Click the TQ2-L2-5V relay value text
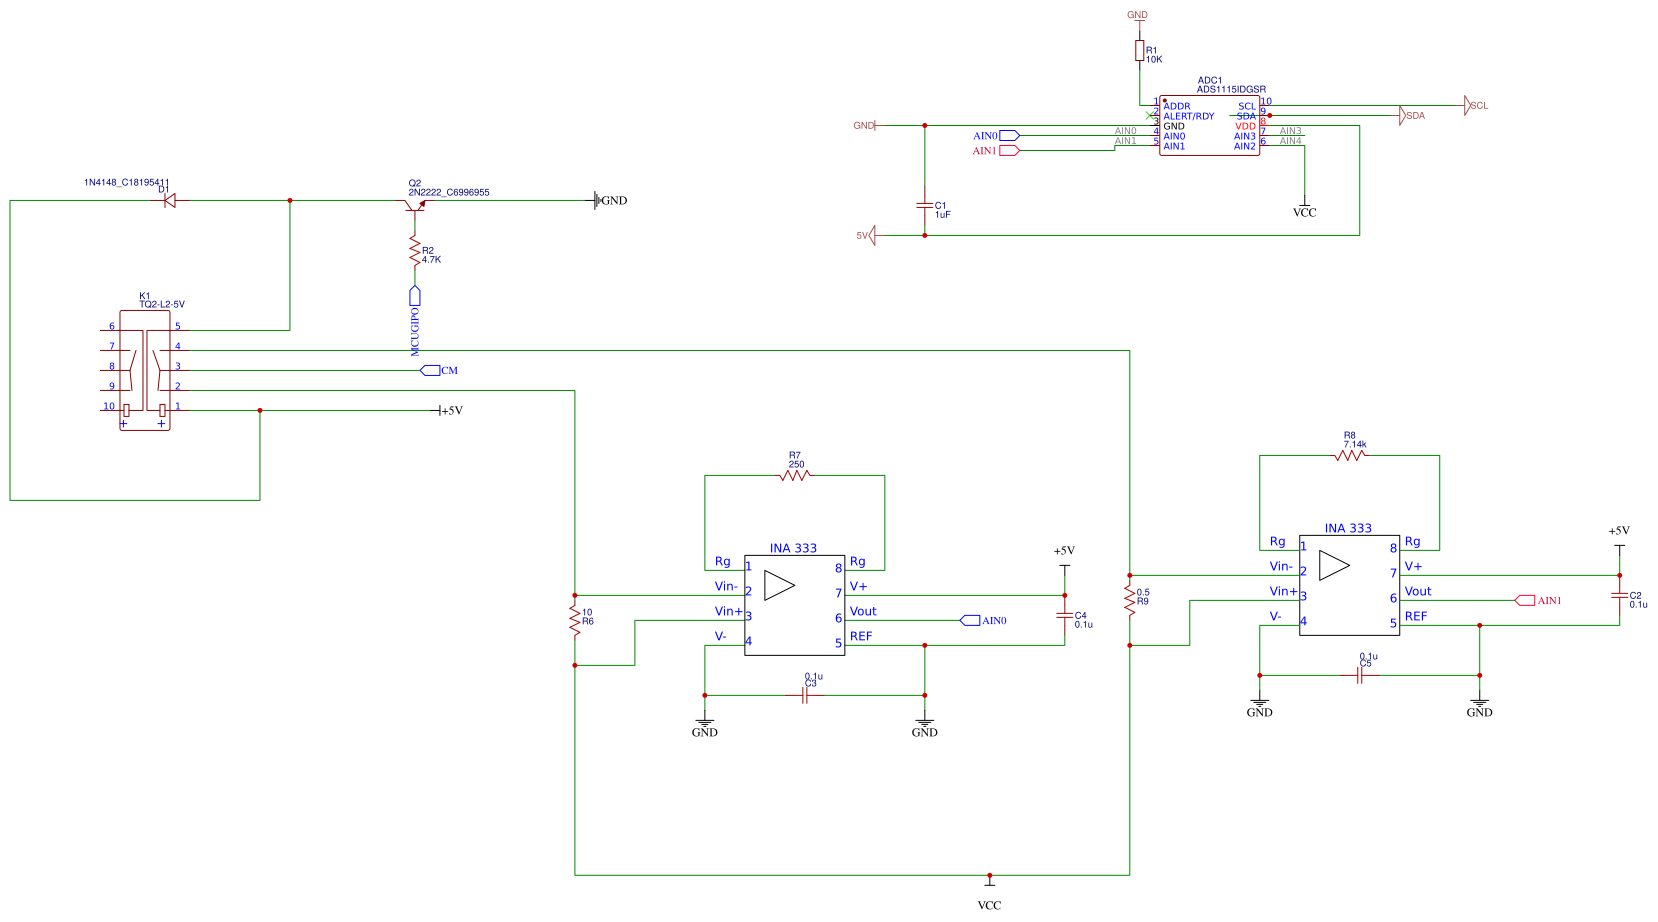This screenshot has width=1658, height=922. (162, 304)
